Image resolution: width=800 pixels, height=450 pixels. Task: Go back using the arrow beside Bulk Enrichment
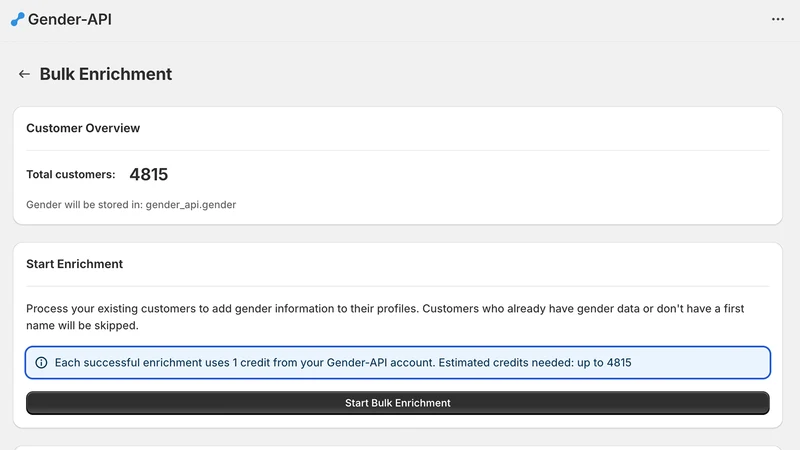point(24,74)
